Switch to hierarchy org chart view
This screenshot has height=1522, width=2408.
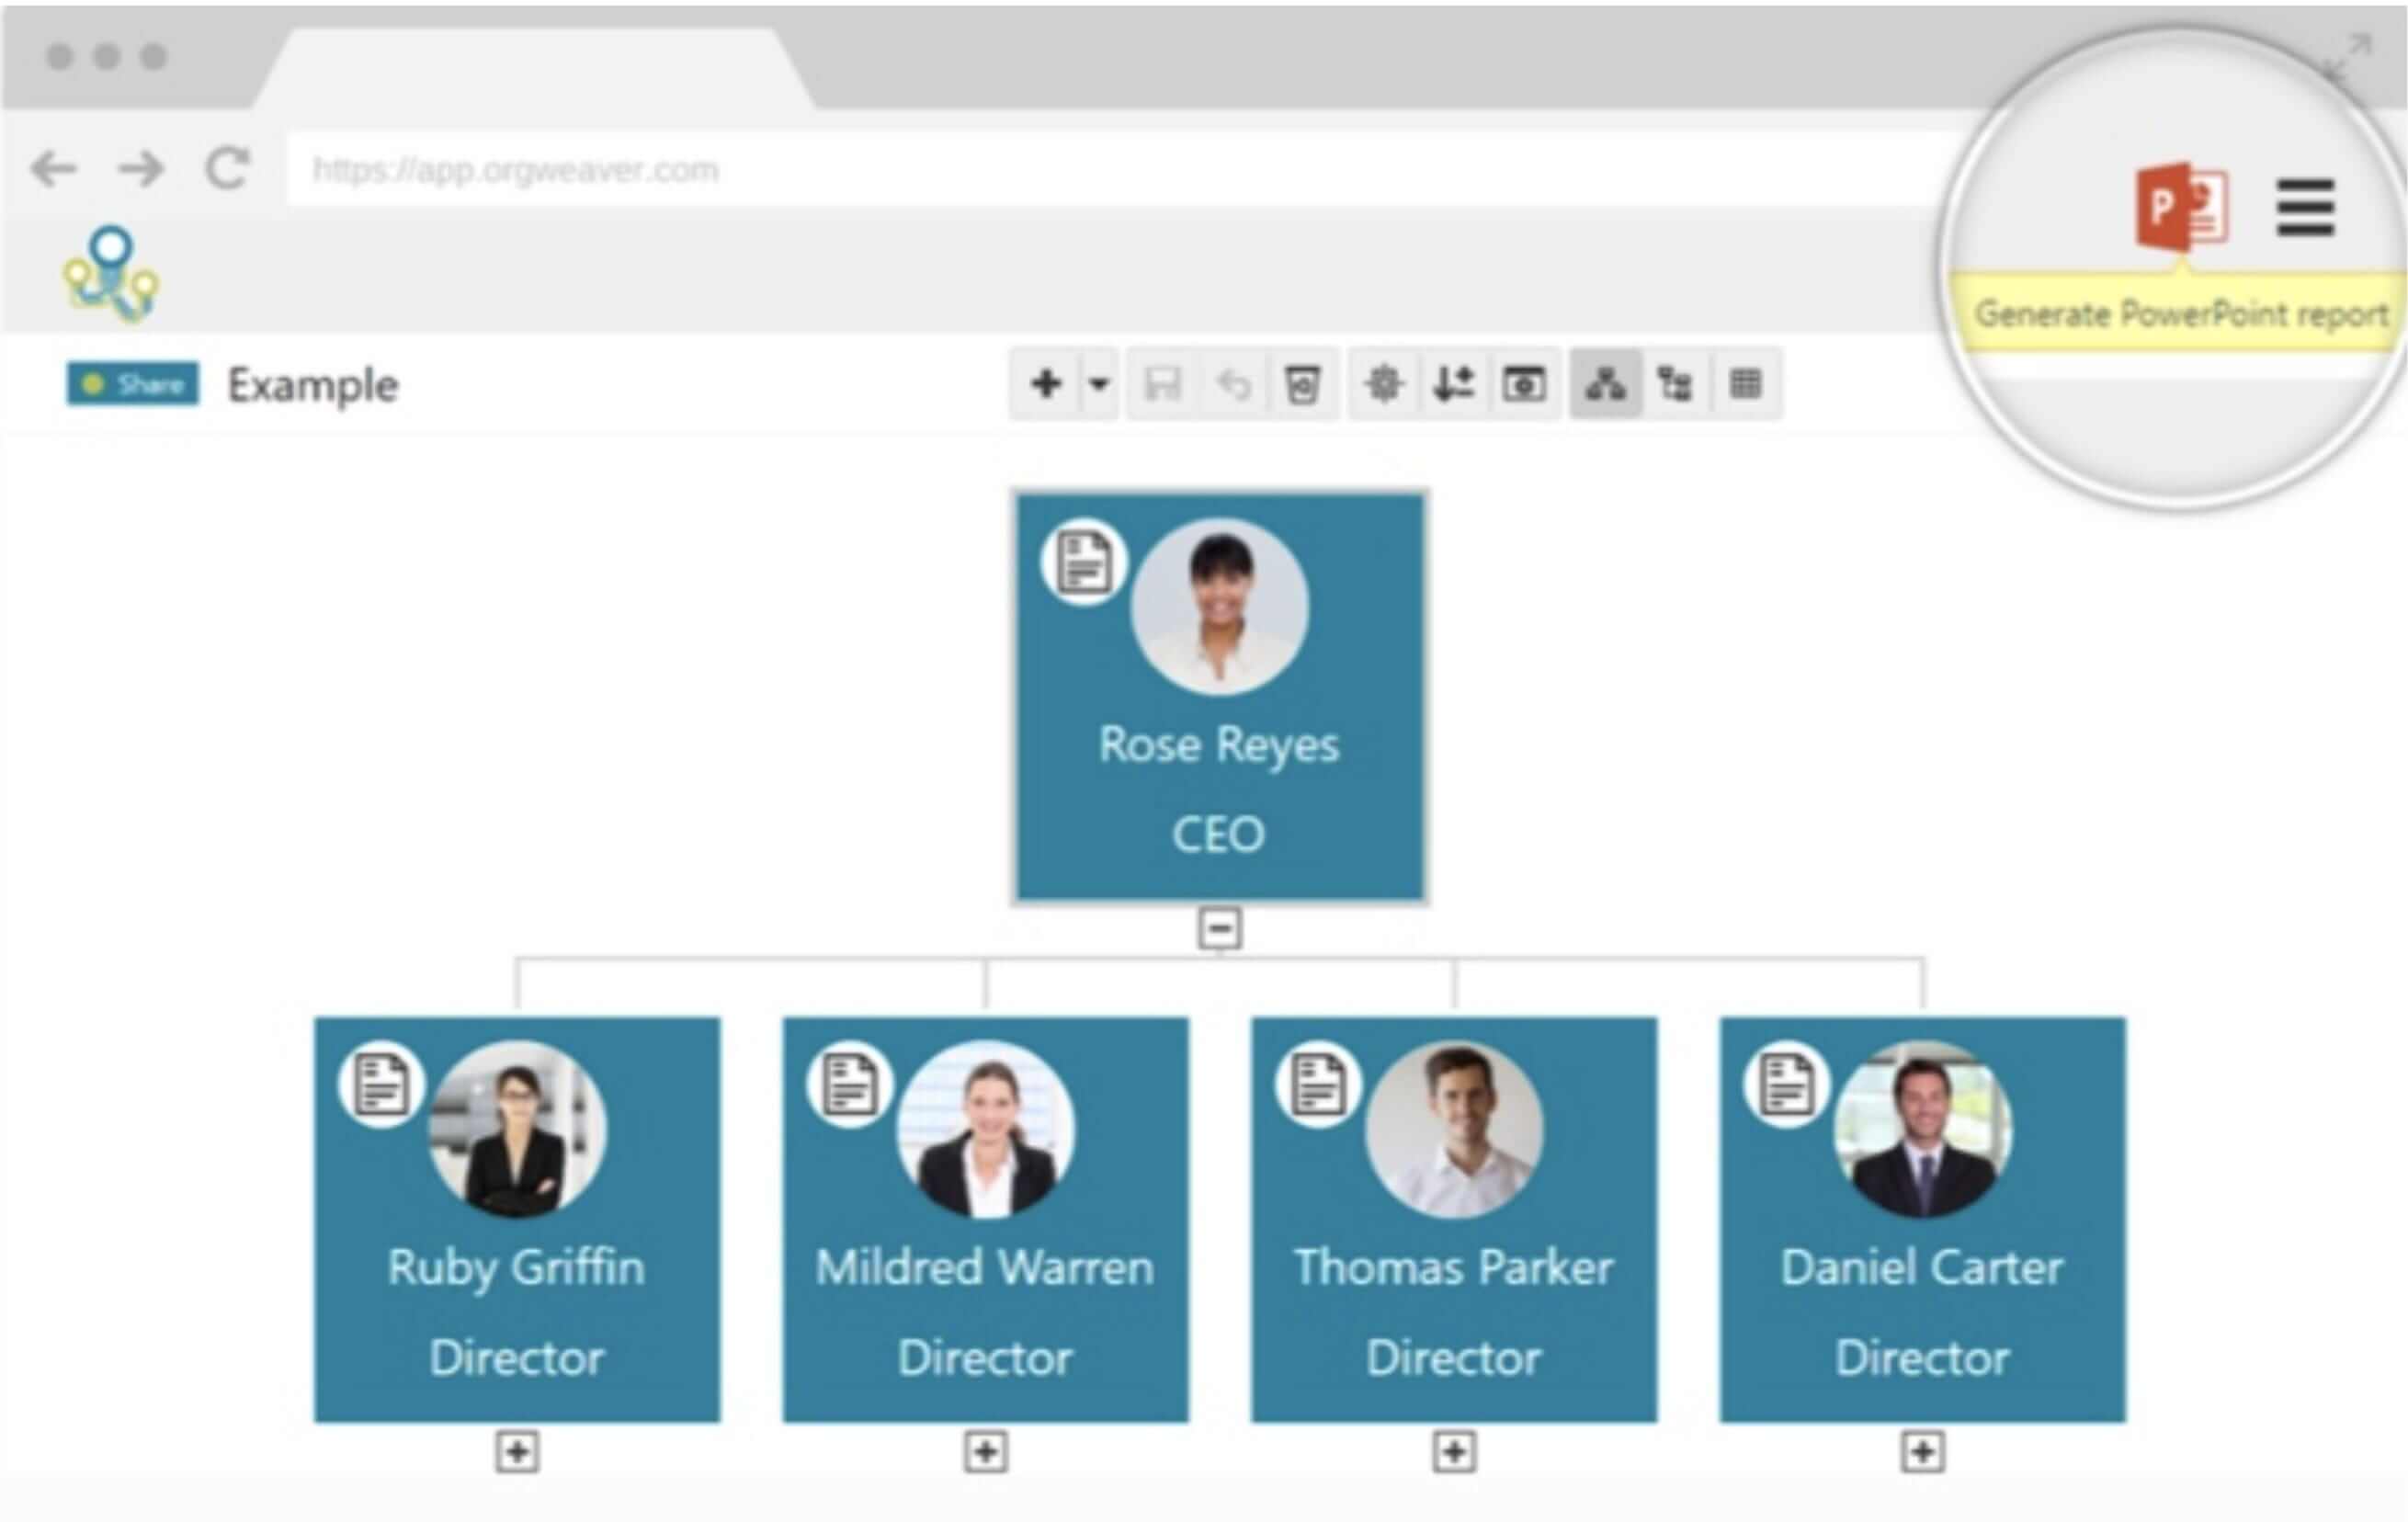[x=1605, y=384]
